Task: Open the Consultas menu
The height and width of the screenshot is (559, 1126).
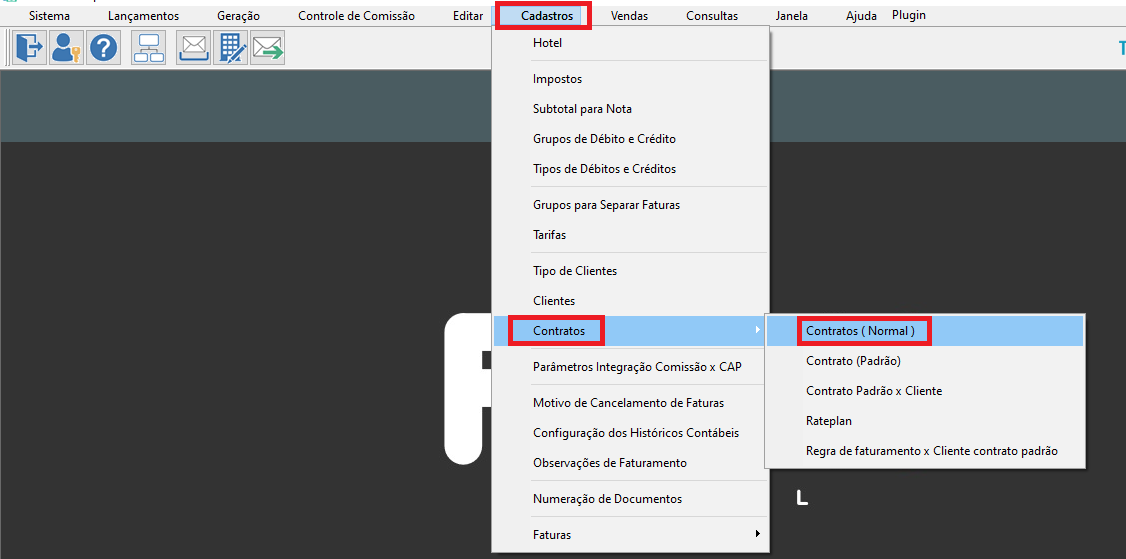Action: (712, 16)
